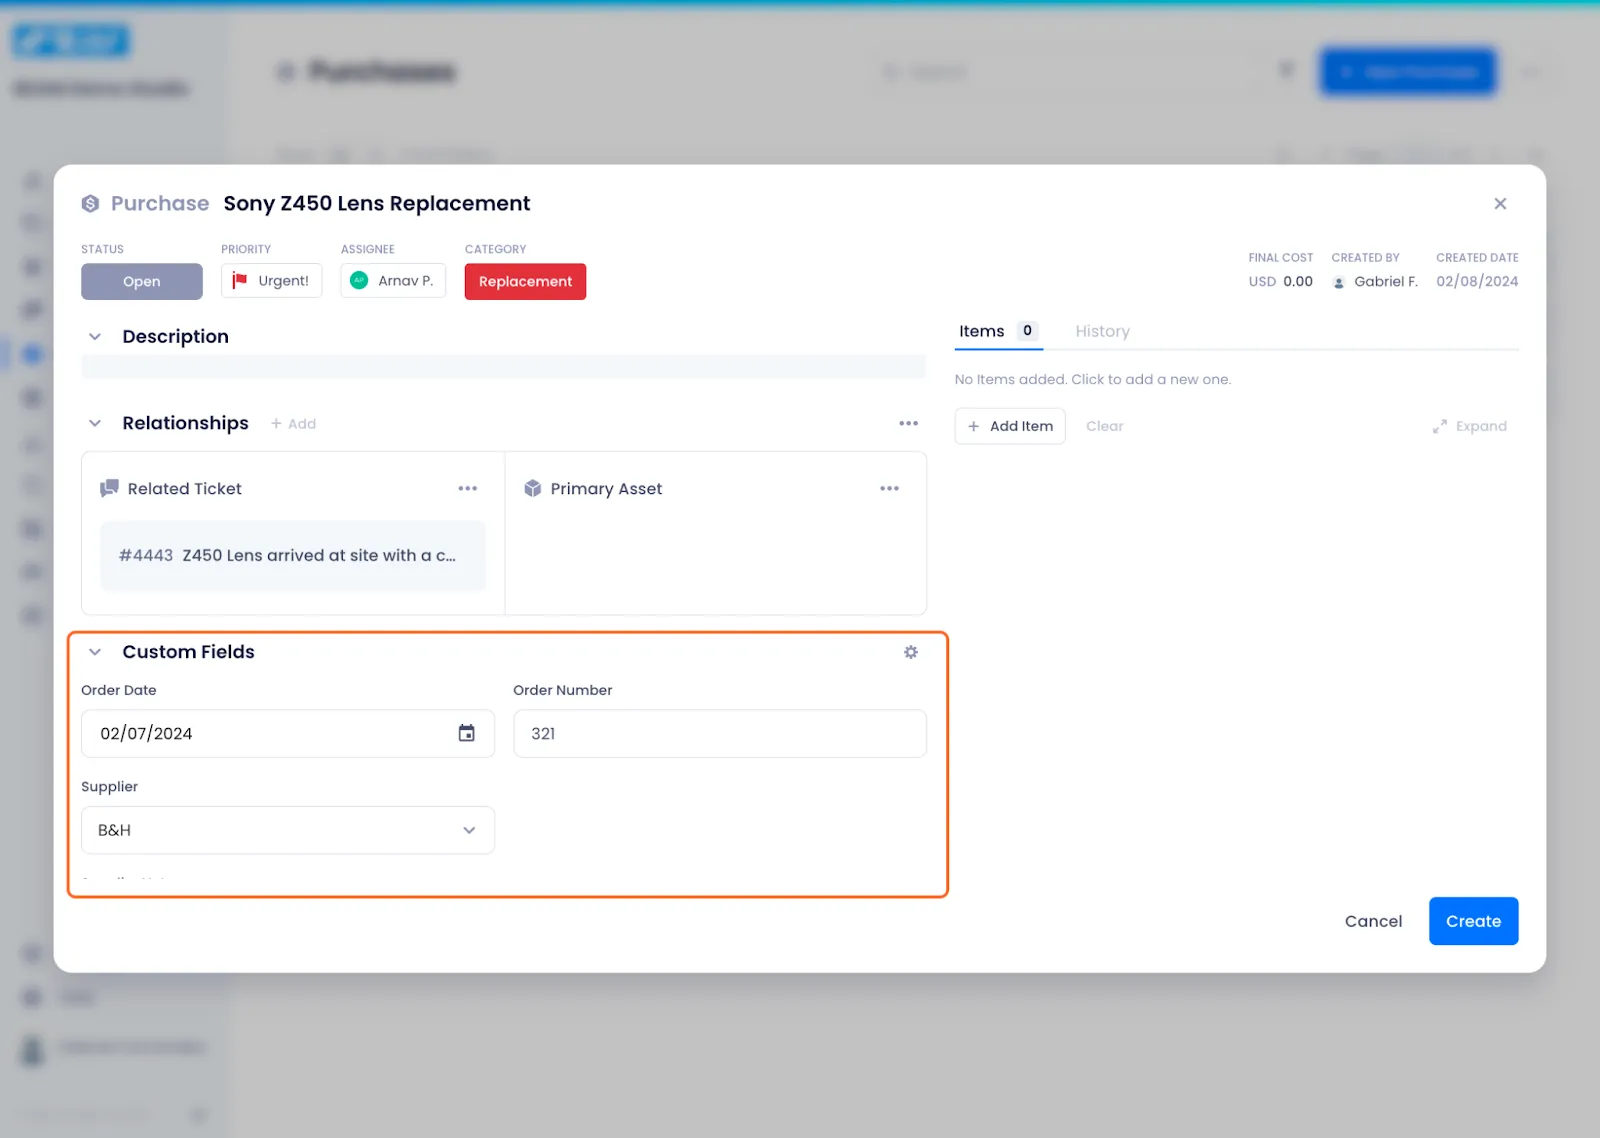This screenshot has width=1600, height=1138.
Task: Click the Purchase dollar icon beside the title
Action: point(90,203)
